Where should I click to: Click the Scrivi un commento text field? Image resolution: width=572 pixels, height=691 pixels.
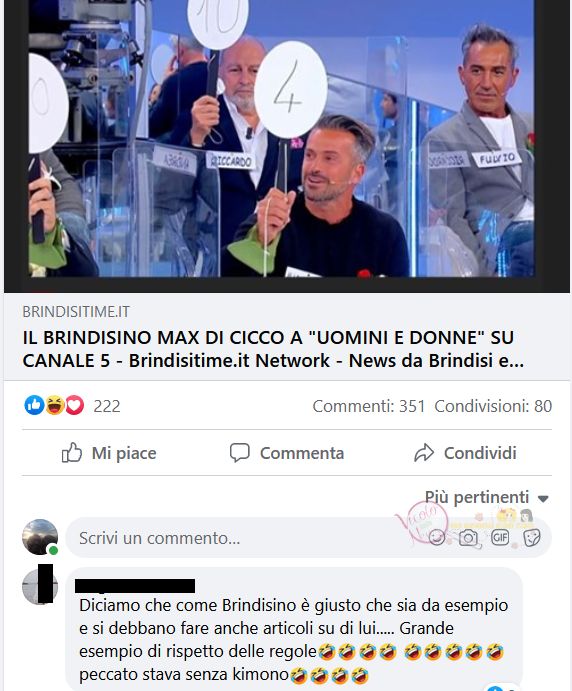[x=247, y=538]
